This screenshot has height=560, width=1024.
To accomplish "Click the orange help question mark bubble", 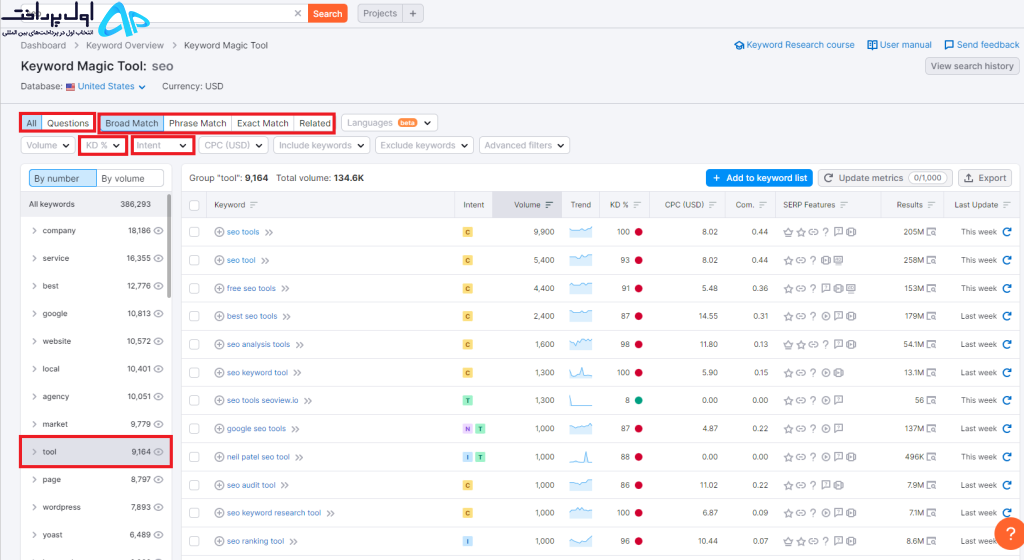I will pos(1010,533).
